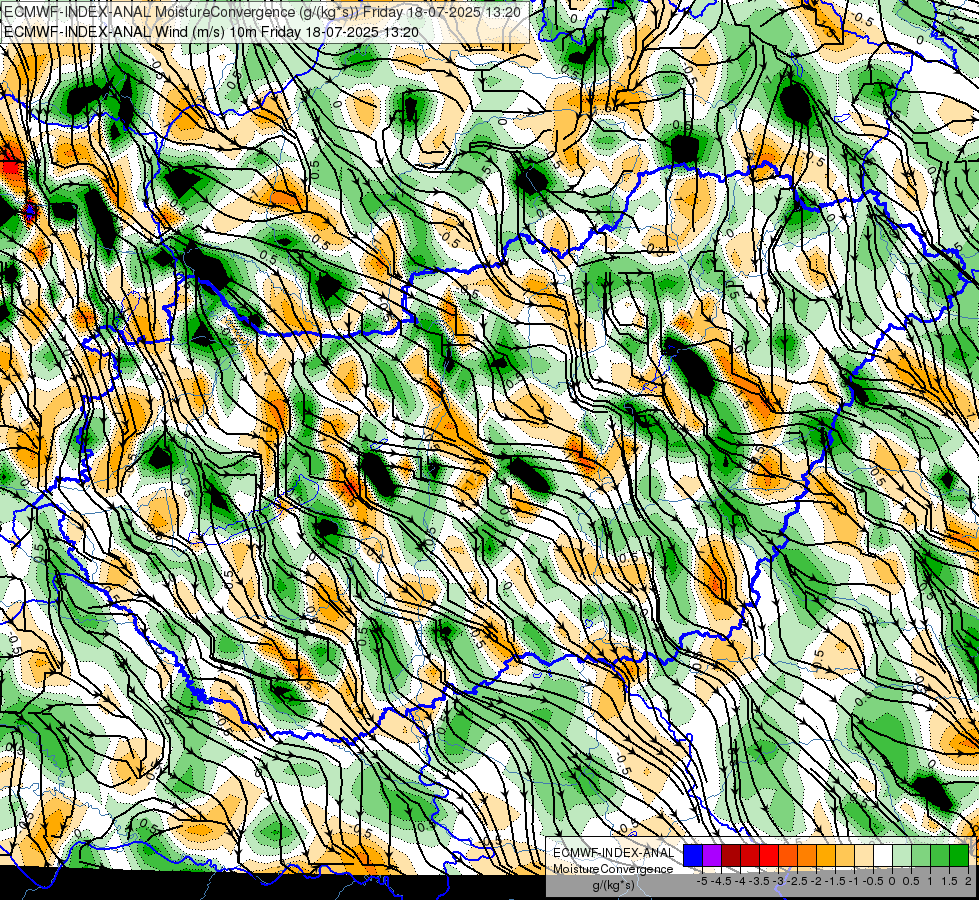Select the darkest green legend swatch
The image size is (979, 900).
(x=959, y=855)
